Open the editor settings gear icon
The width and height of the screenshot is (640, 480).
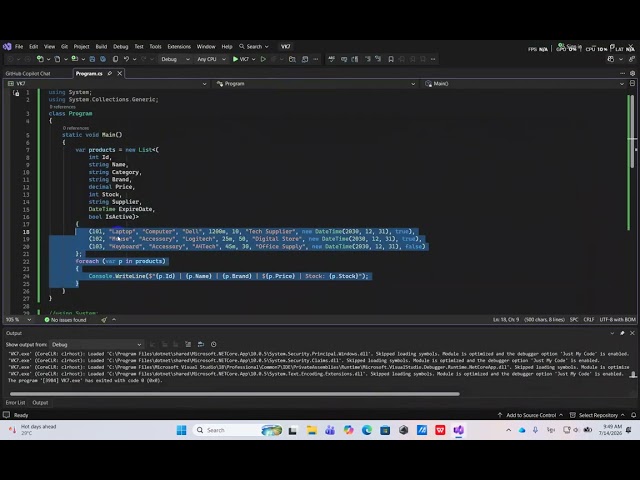point(632,73)
